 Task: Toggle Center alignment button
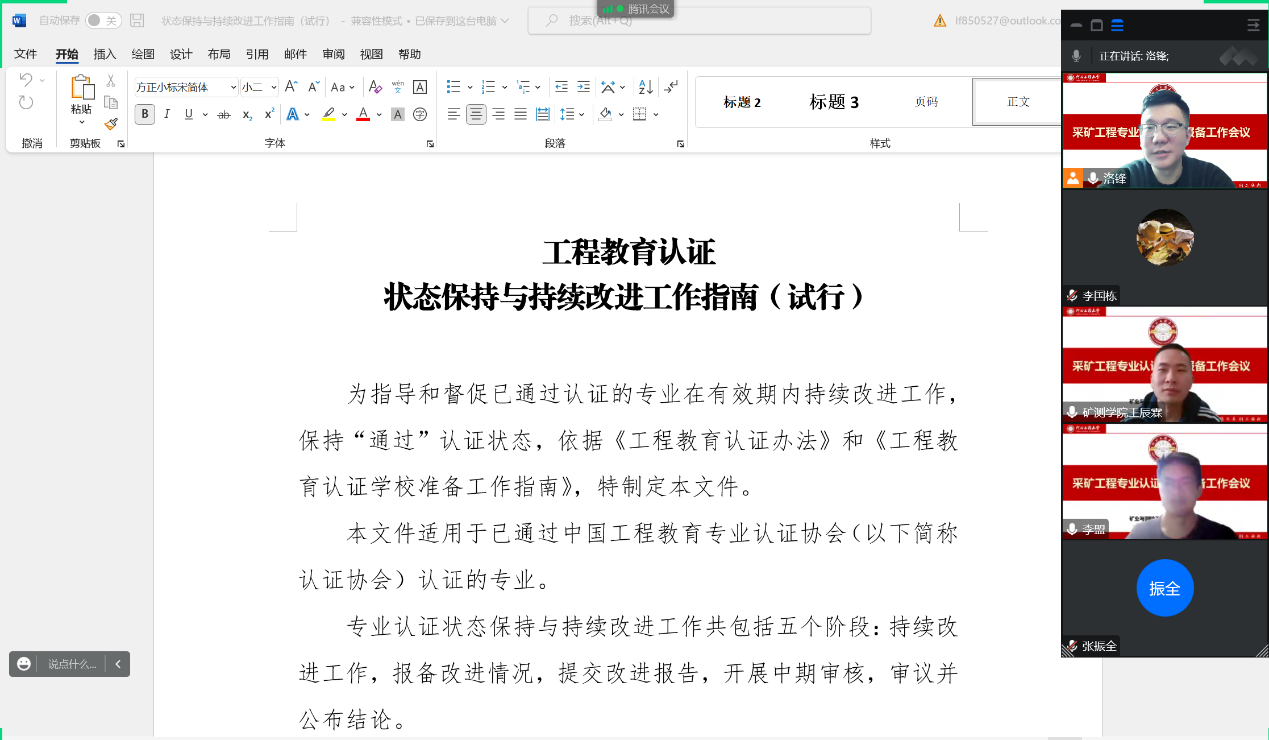coord(476,114)
